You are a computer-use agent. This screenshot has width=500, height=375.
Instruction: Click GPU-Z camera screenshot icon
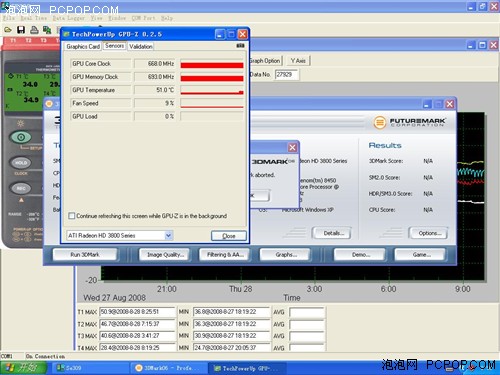[x=240, y=46]
